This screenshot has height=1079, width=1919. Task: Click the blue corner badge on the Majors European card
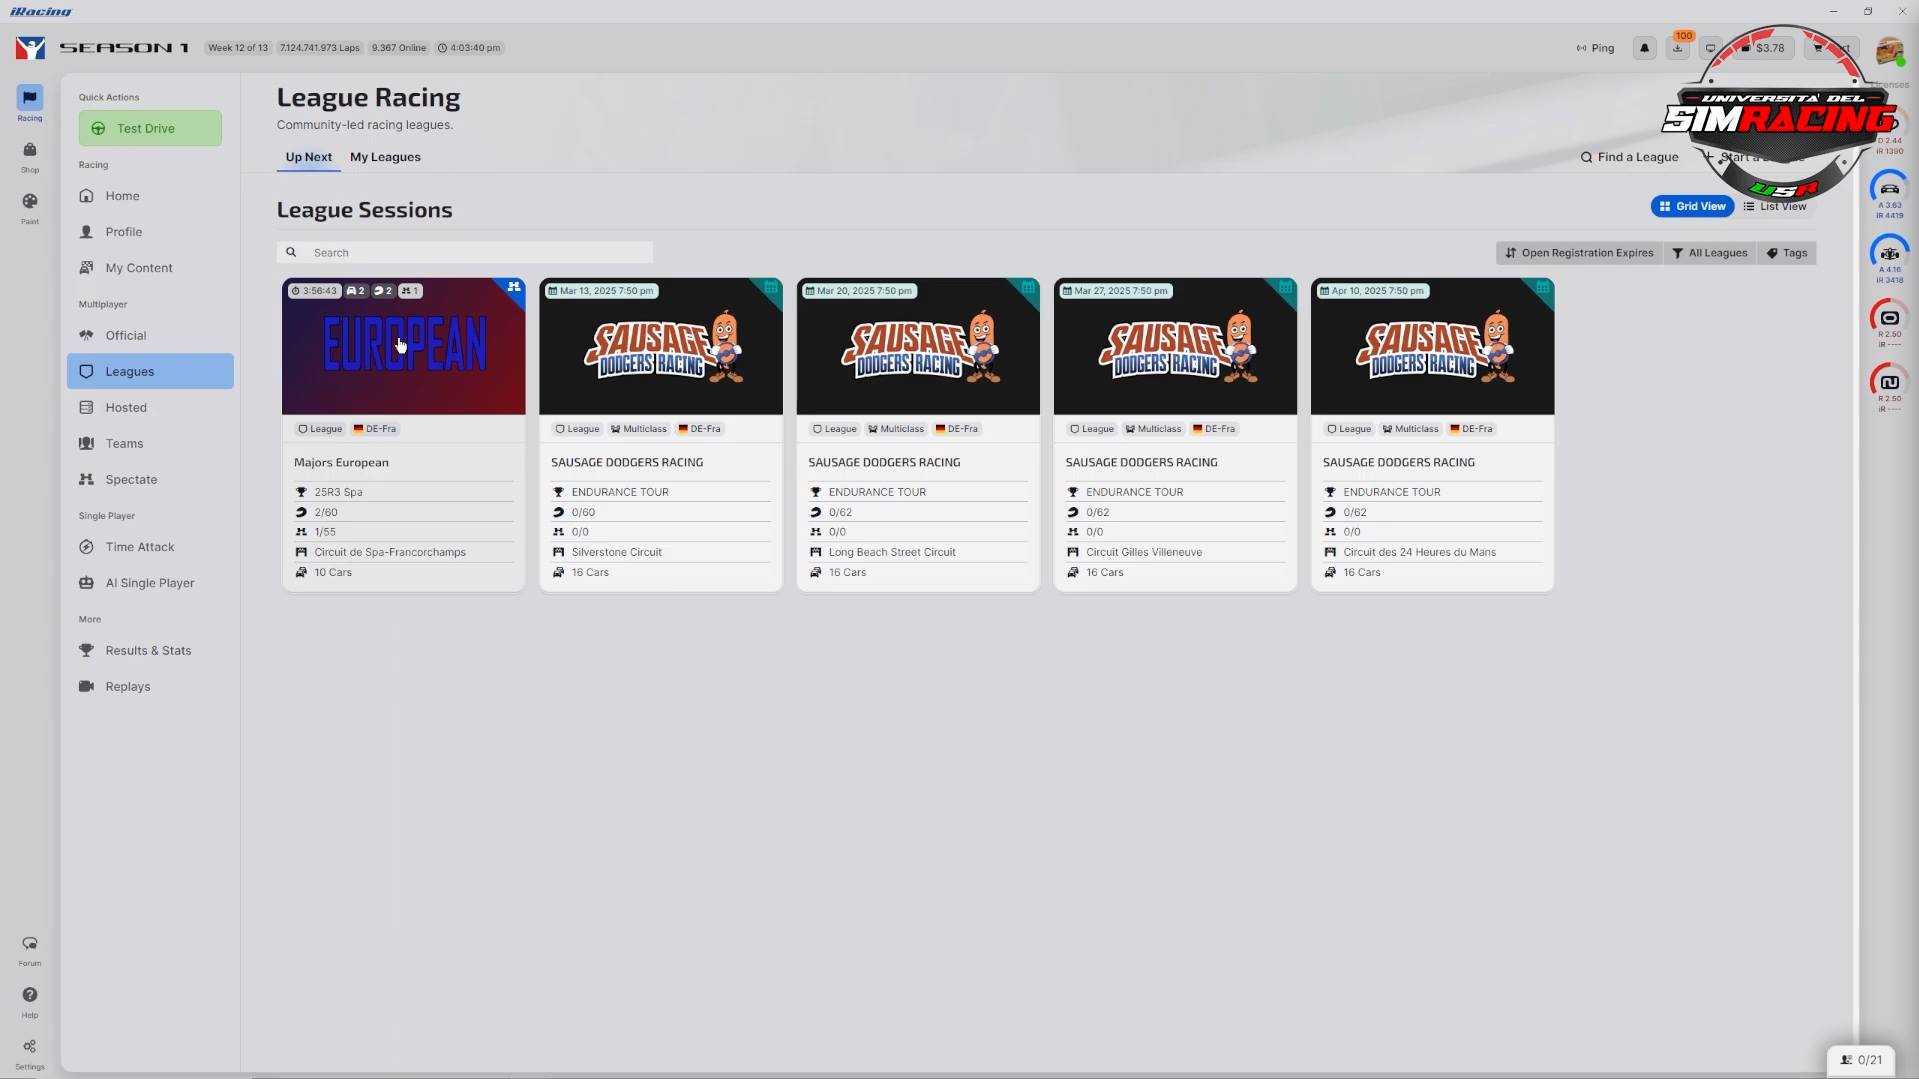click(x=514, y=288)
